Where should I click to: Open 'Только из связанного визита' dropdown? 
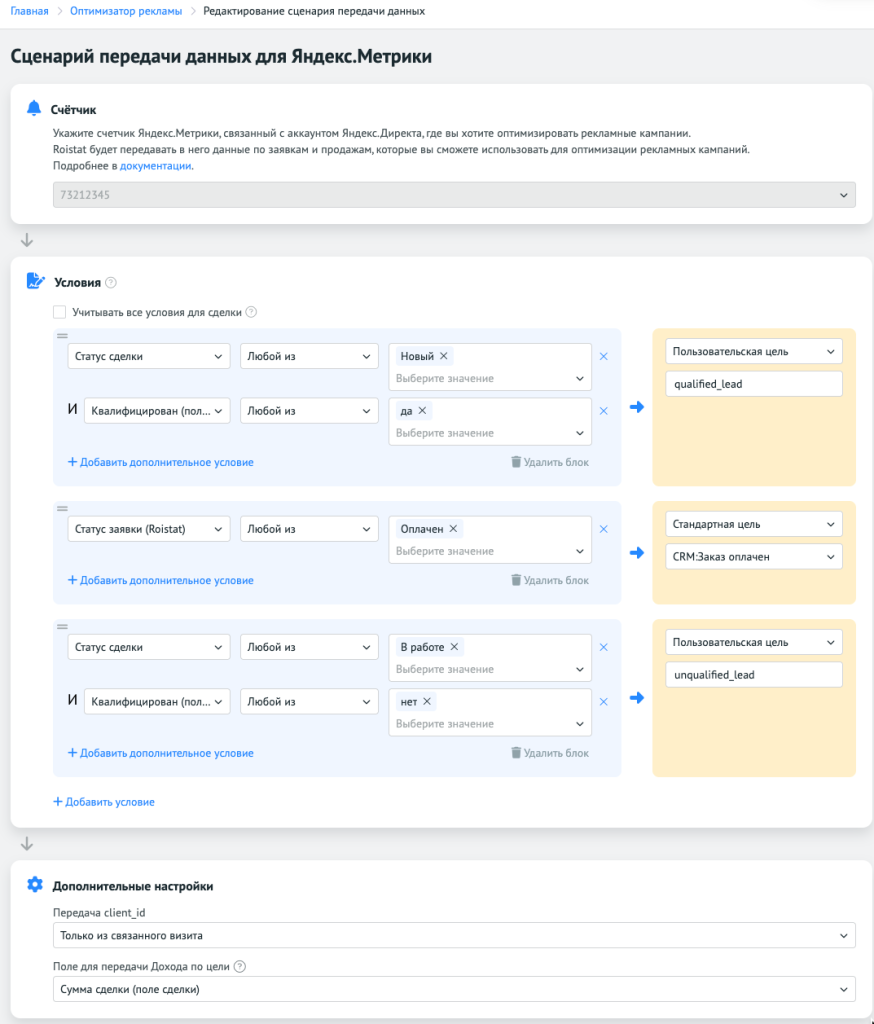point(454,935)
